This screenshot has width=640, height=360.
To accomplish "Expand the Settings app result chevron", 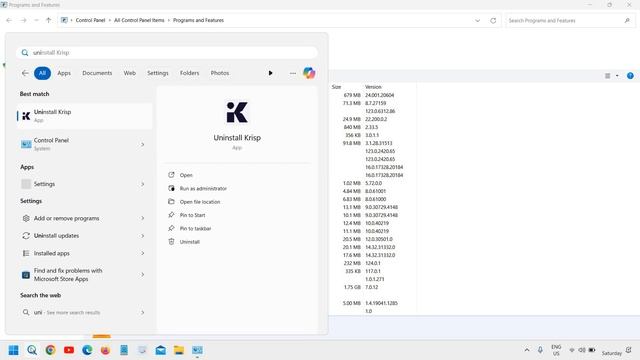I will click(x=142, y=184).
